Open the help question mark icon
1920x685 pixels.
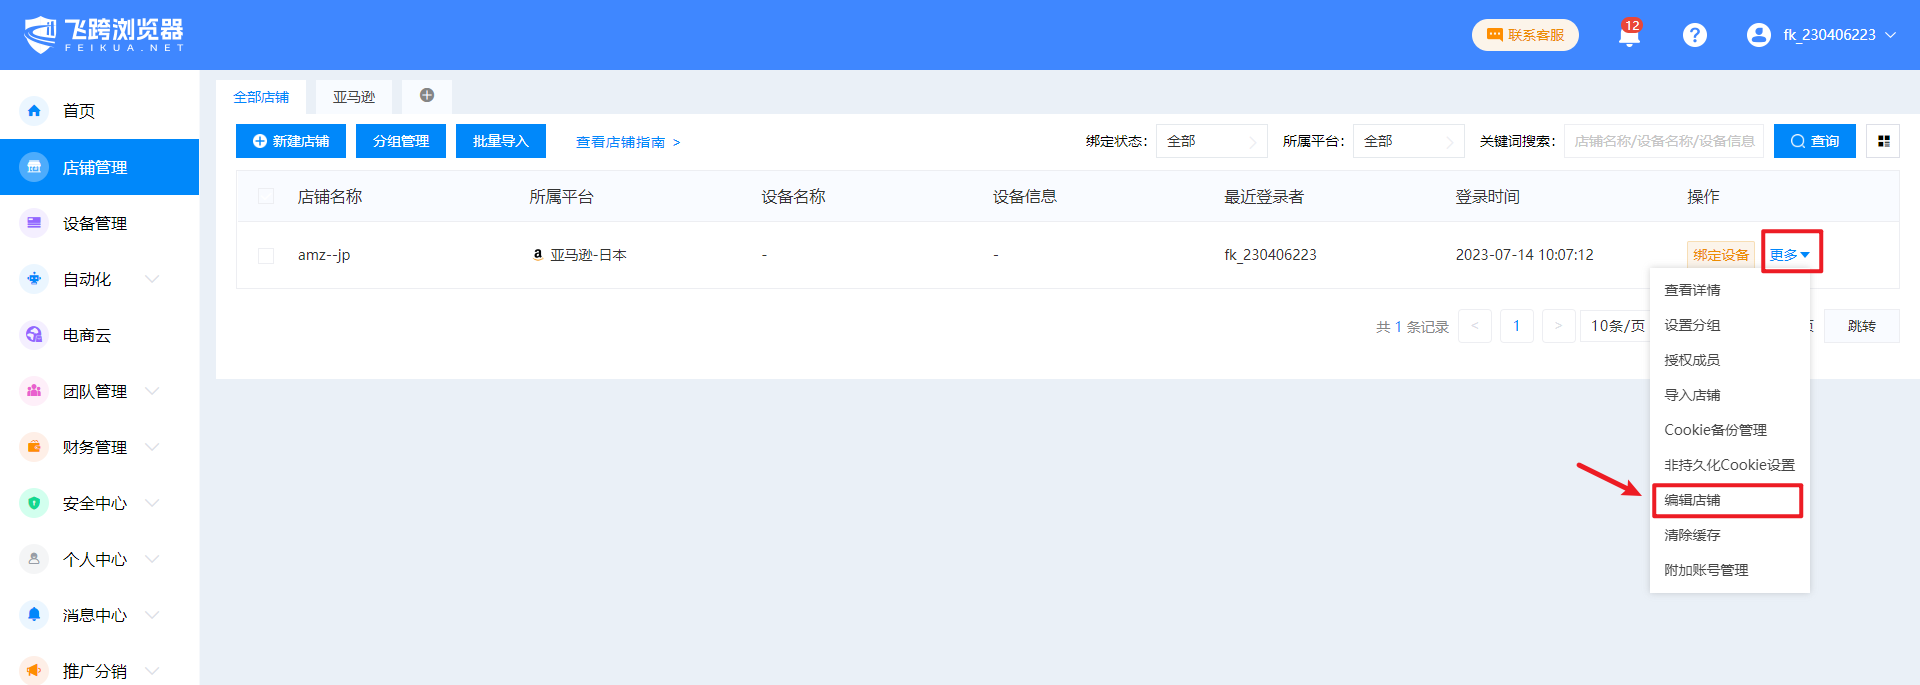pyautogui.click(x=1694, y=35)
